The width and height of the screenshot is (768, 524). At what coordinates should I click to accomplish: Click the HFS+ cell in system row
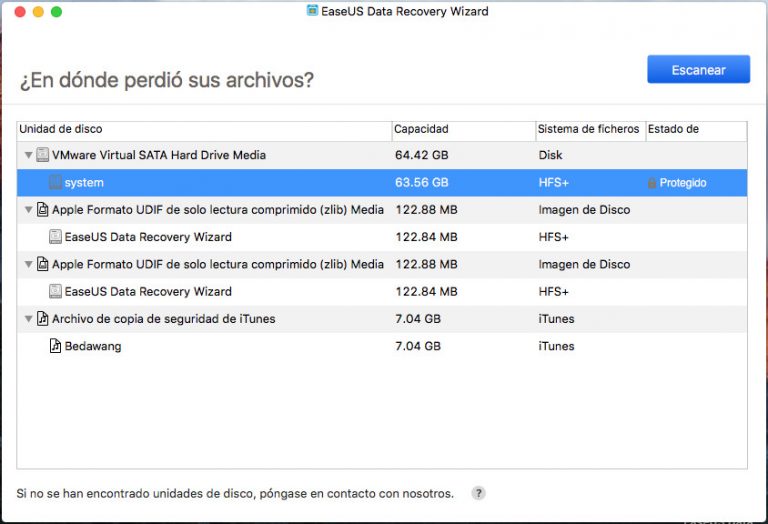point(553,183)
